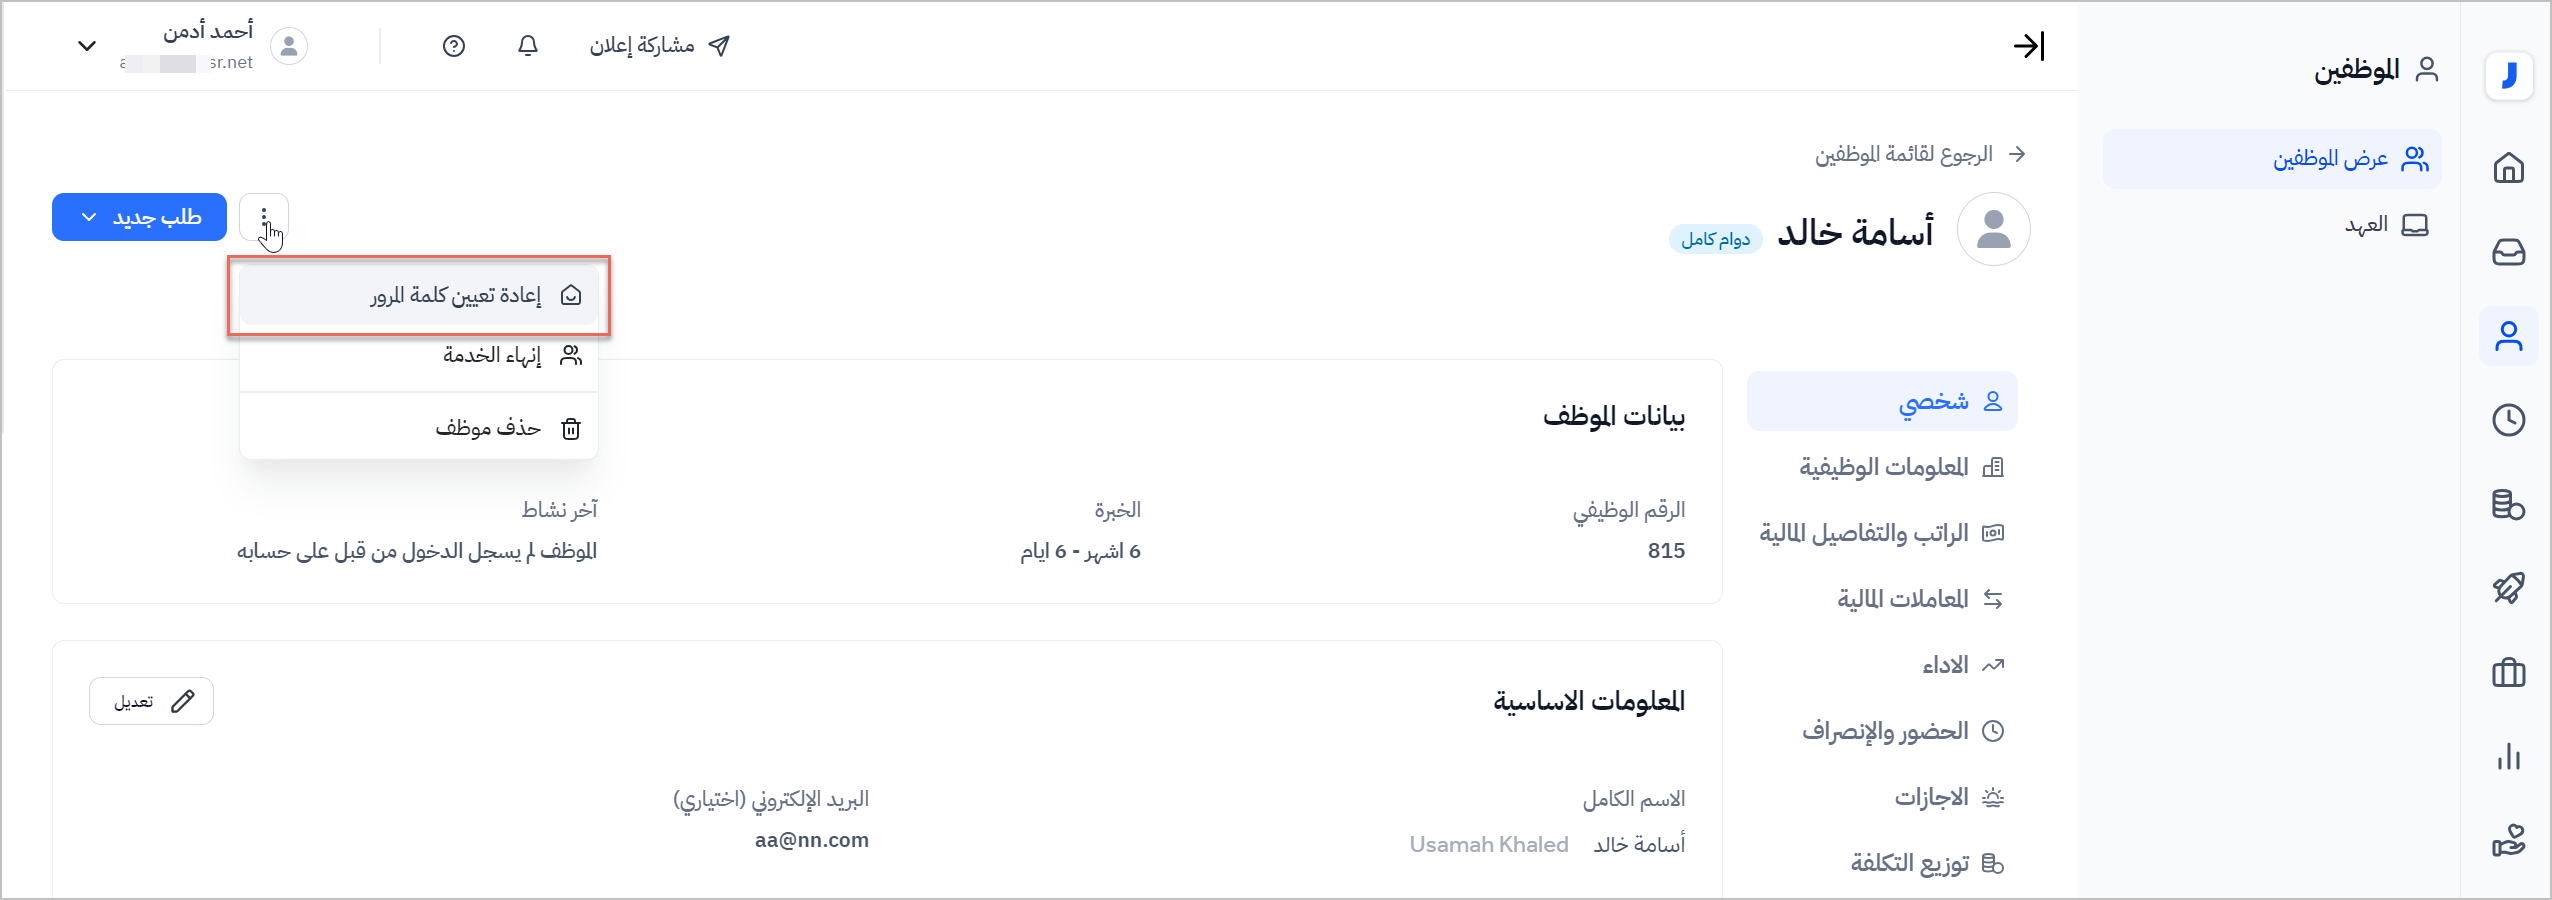2552x900 pixels.
Task: Open the inbox tray sidebar icon
Action: [2508, 251]
